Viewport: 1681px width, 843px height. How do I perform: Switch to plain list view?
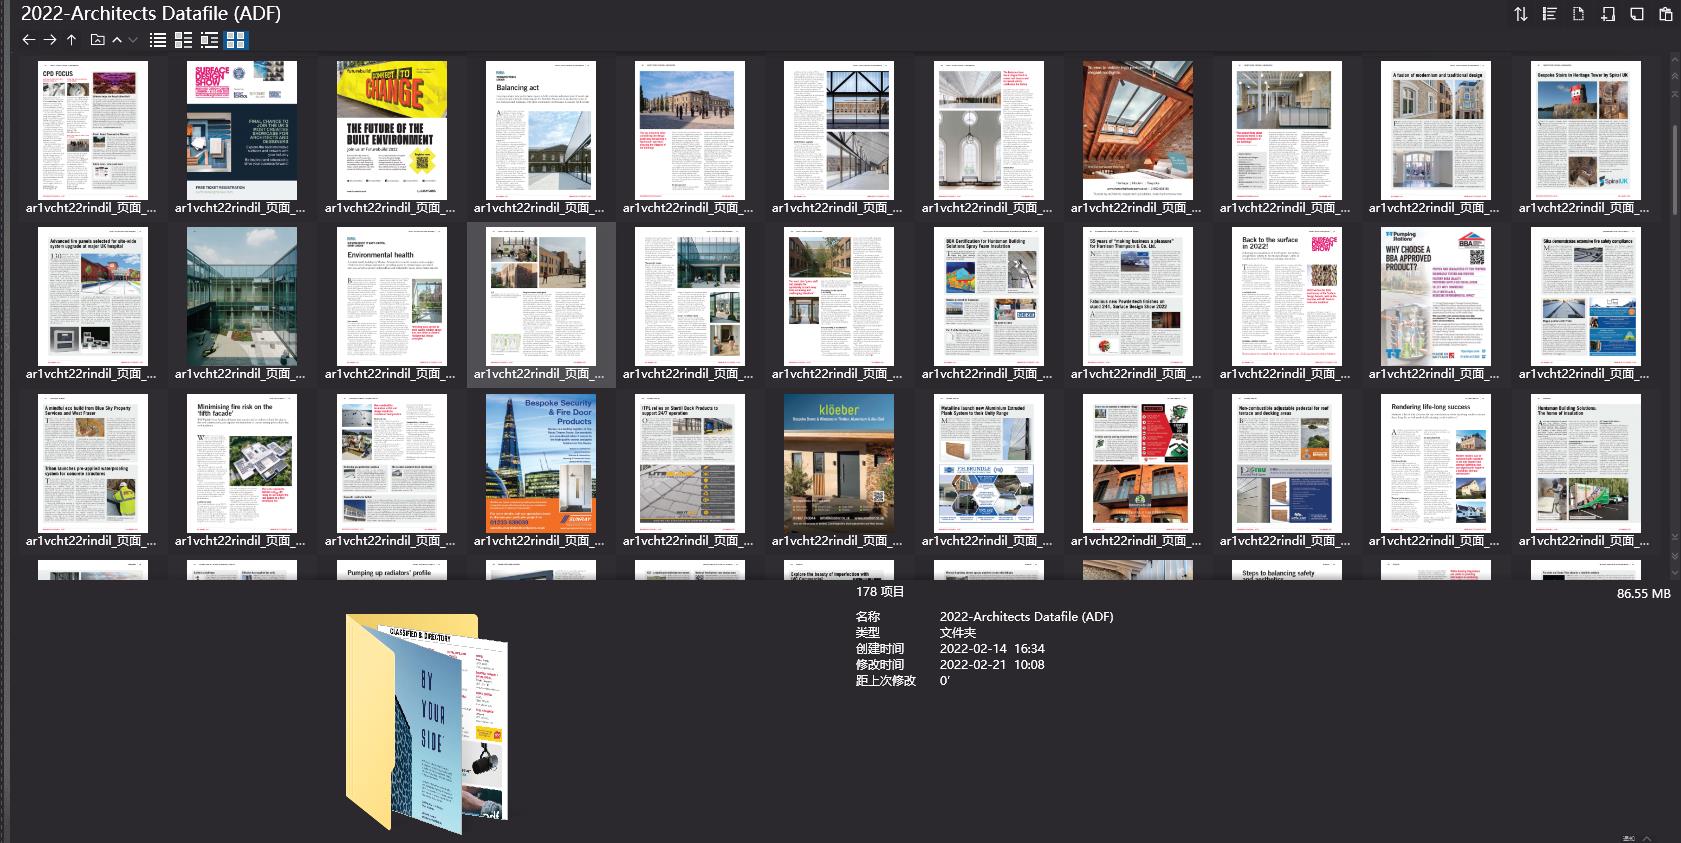tap(158, 40)
